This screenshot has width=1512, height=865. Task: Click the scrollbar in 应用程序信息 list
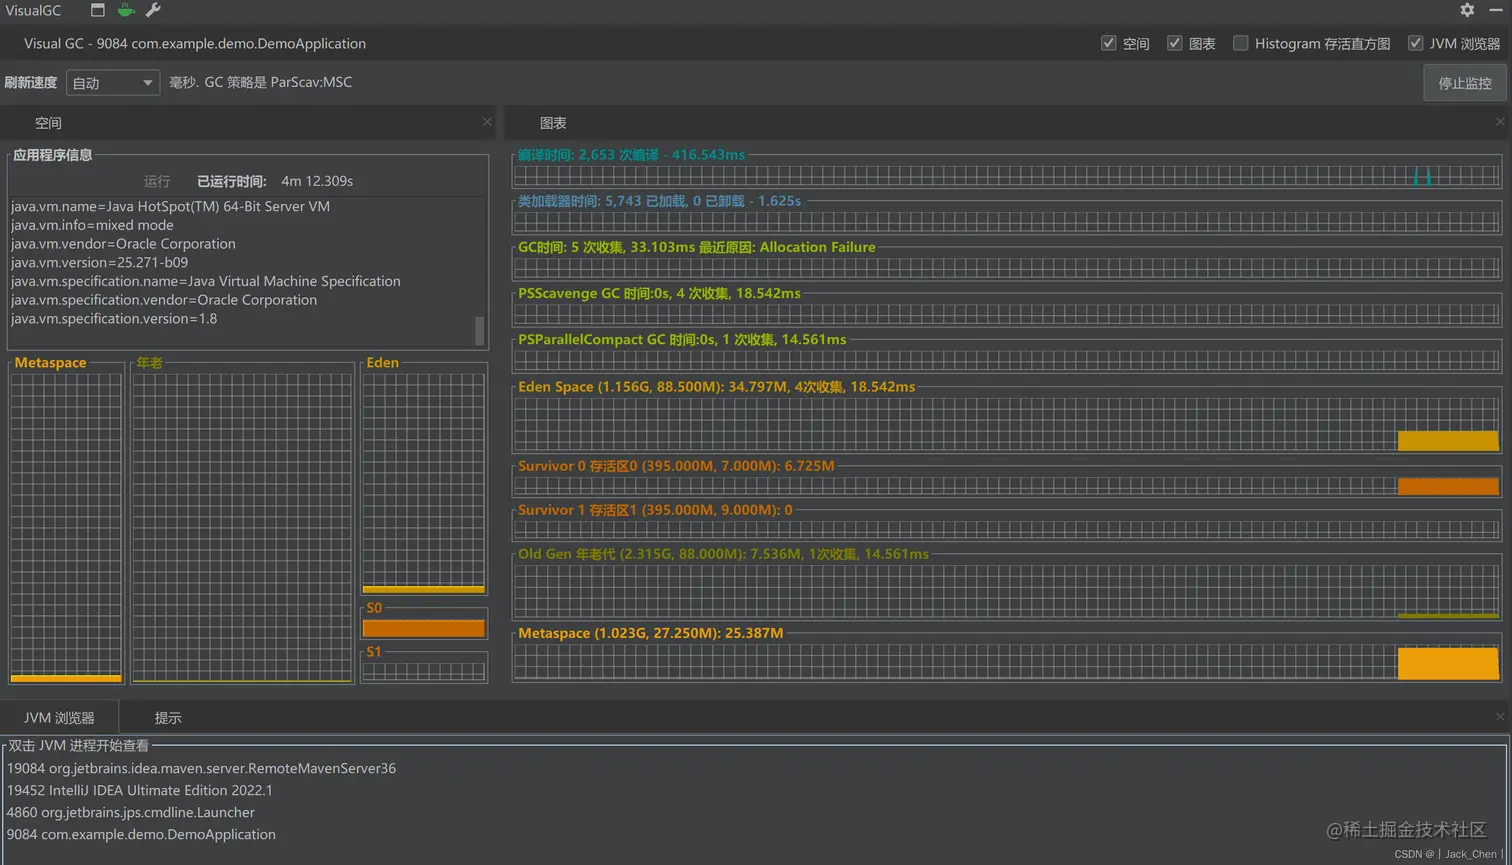click(479, 330)
